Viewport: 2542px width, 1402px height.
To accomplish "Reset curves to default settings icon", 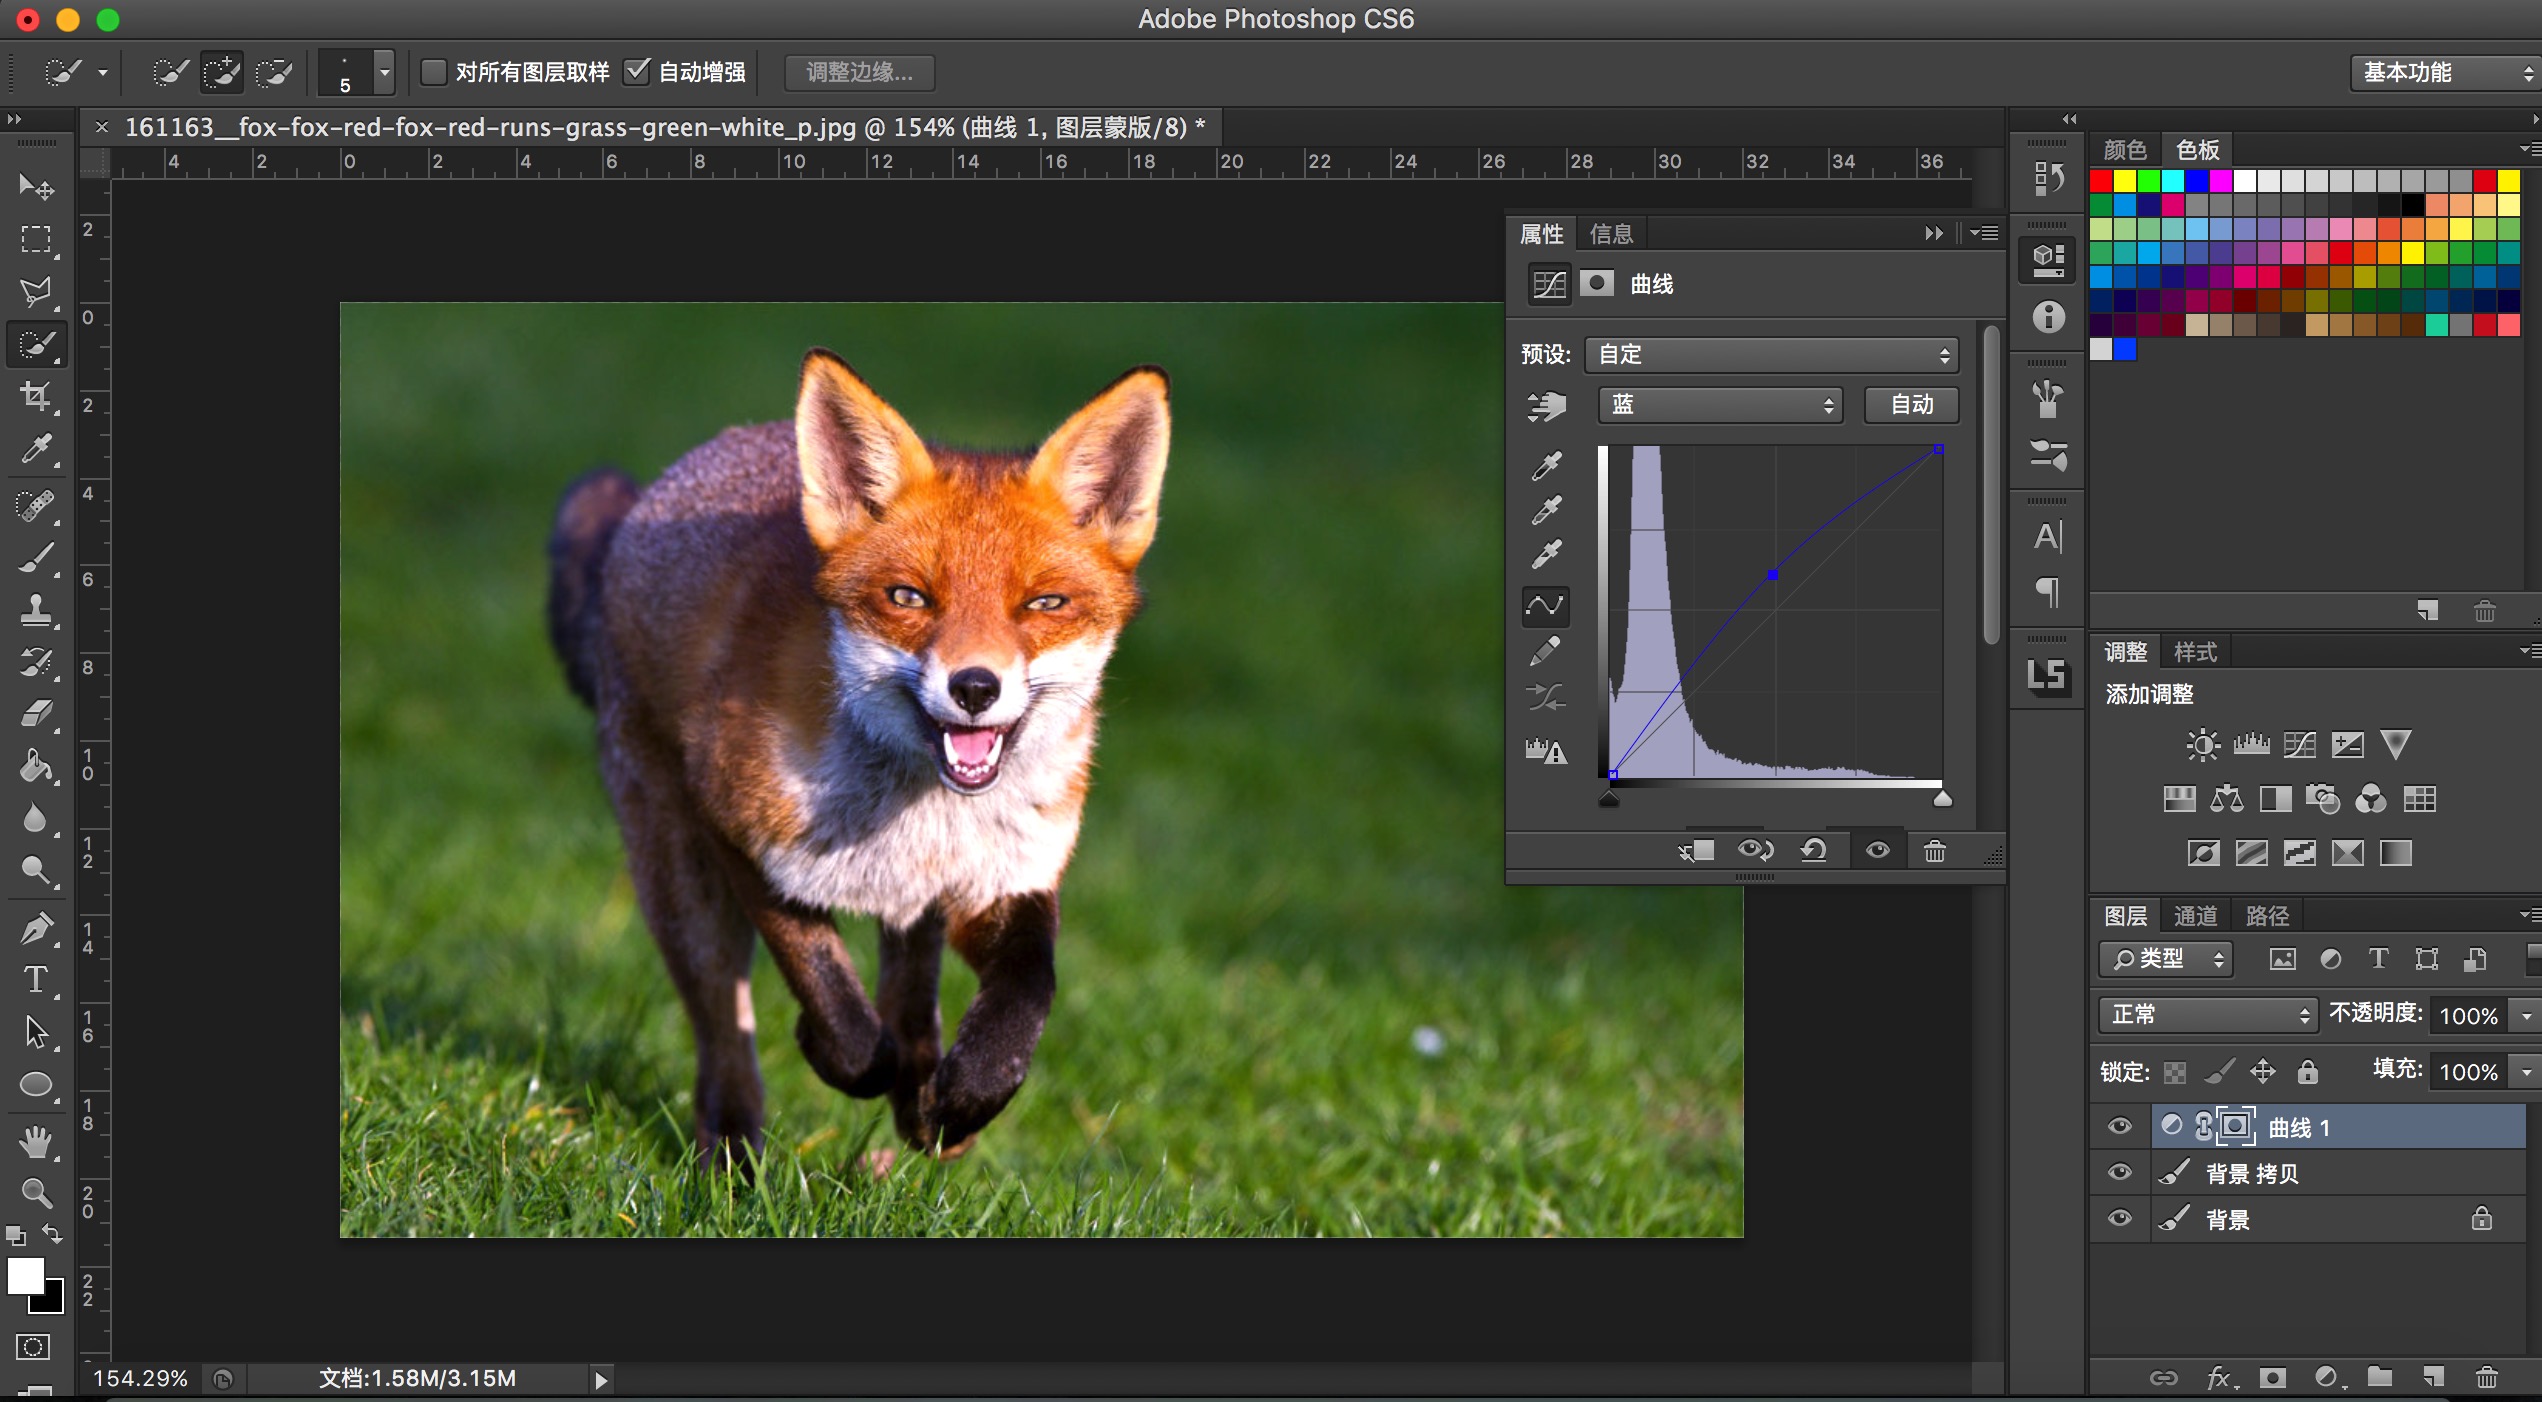I will pyautogui.click(x=1814, y=851).
